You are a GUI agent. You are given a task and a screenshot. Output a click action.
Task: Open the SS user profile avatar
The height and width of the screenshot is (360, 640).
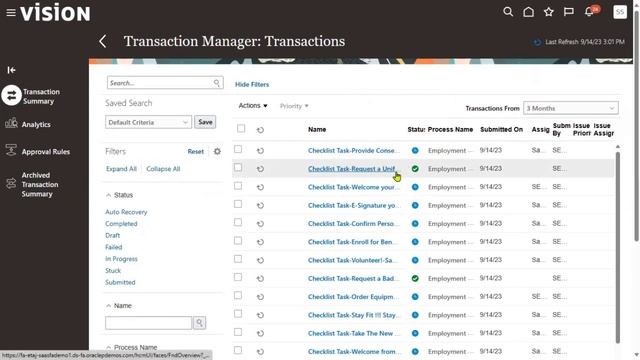tap(620, 12)
